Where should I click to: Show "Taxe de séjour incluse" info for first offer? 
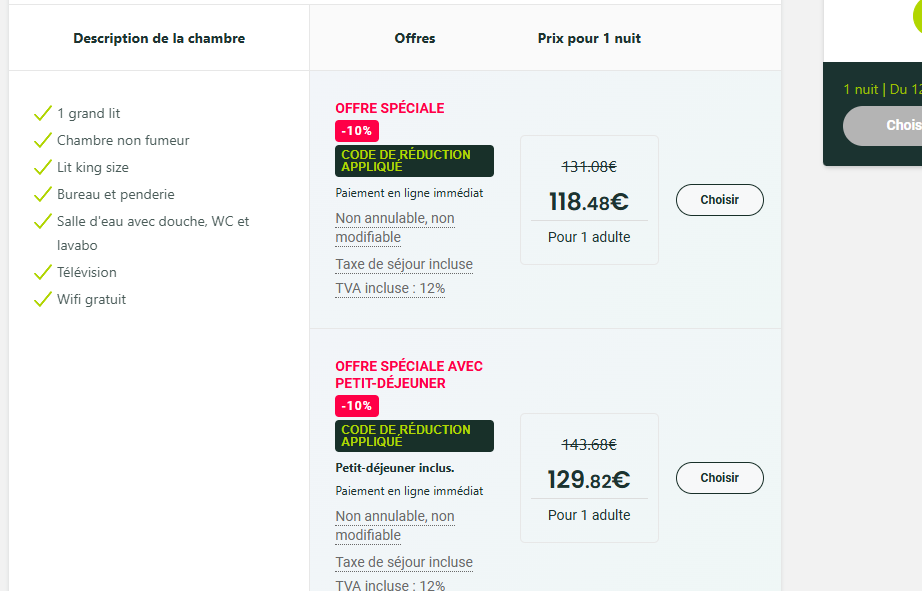(404, 264)
